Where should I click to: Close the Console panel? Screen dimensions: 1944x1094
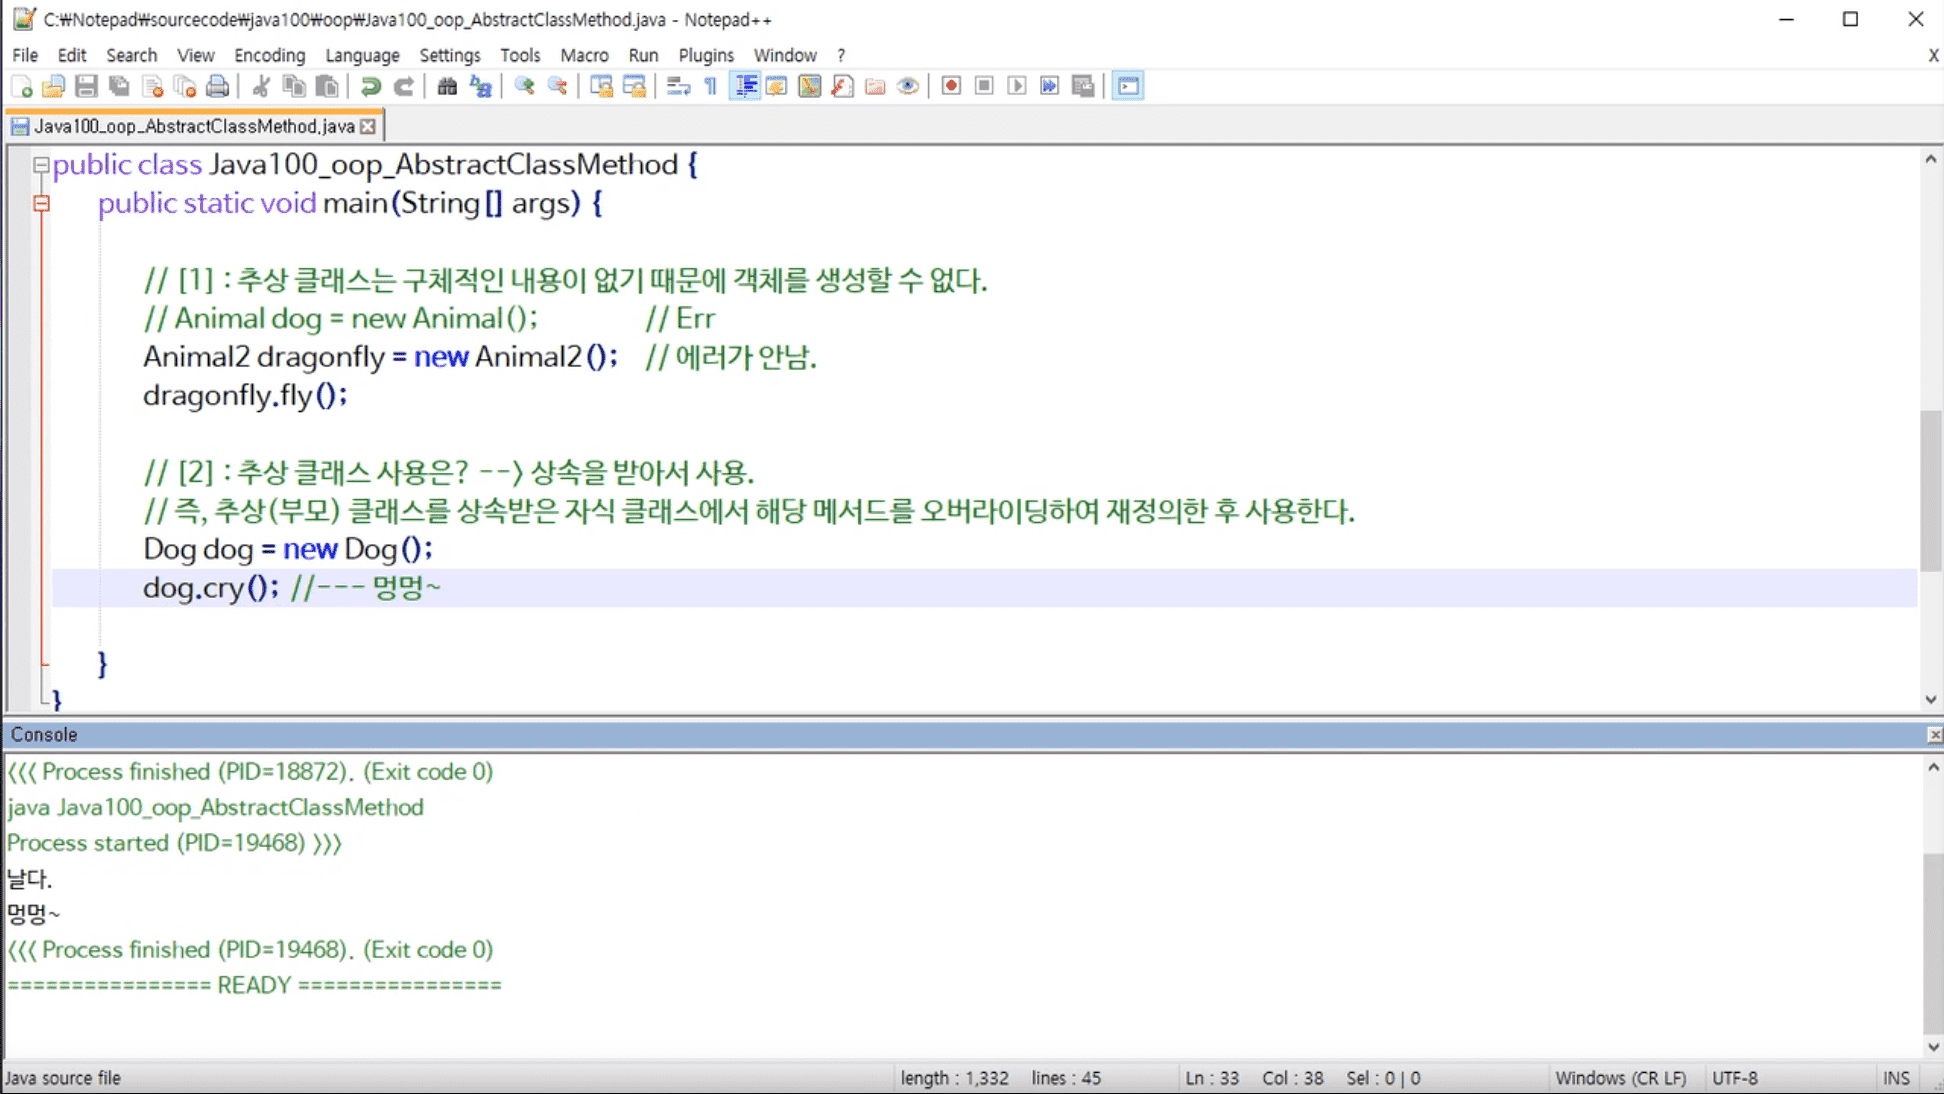tap(1934, 735)
